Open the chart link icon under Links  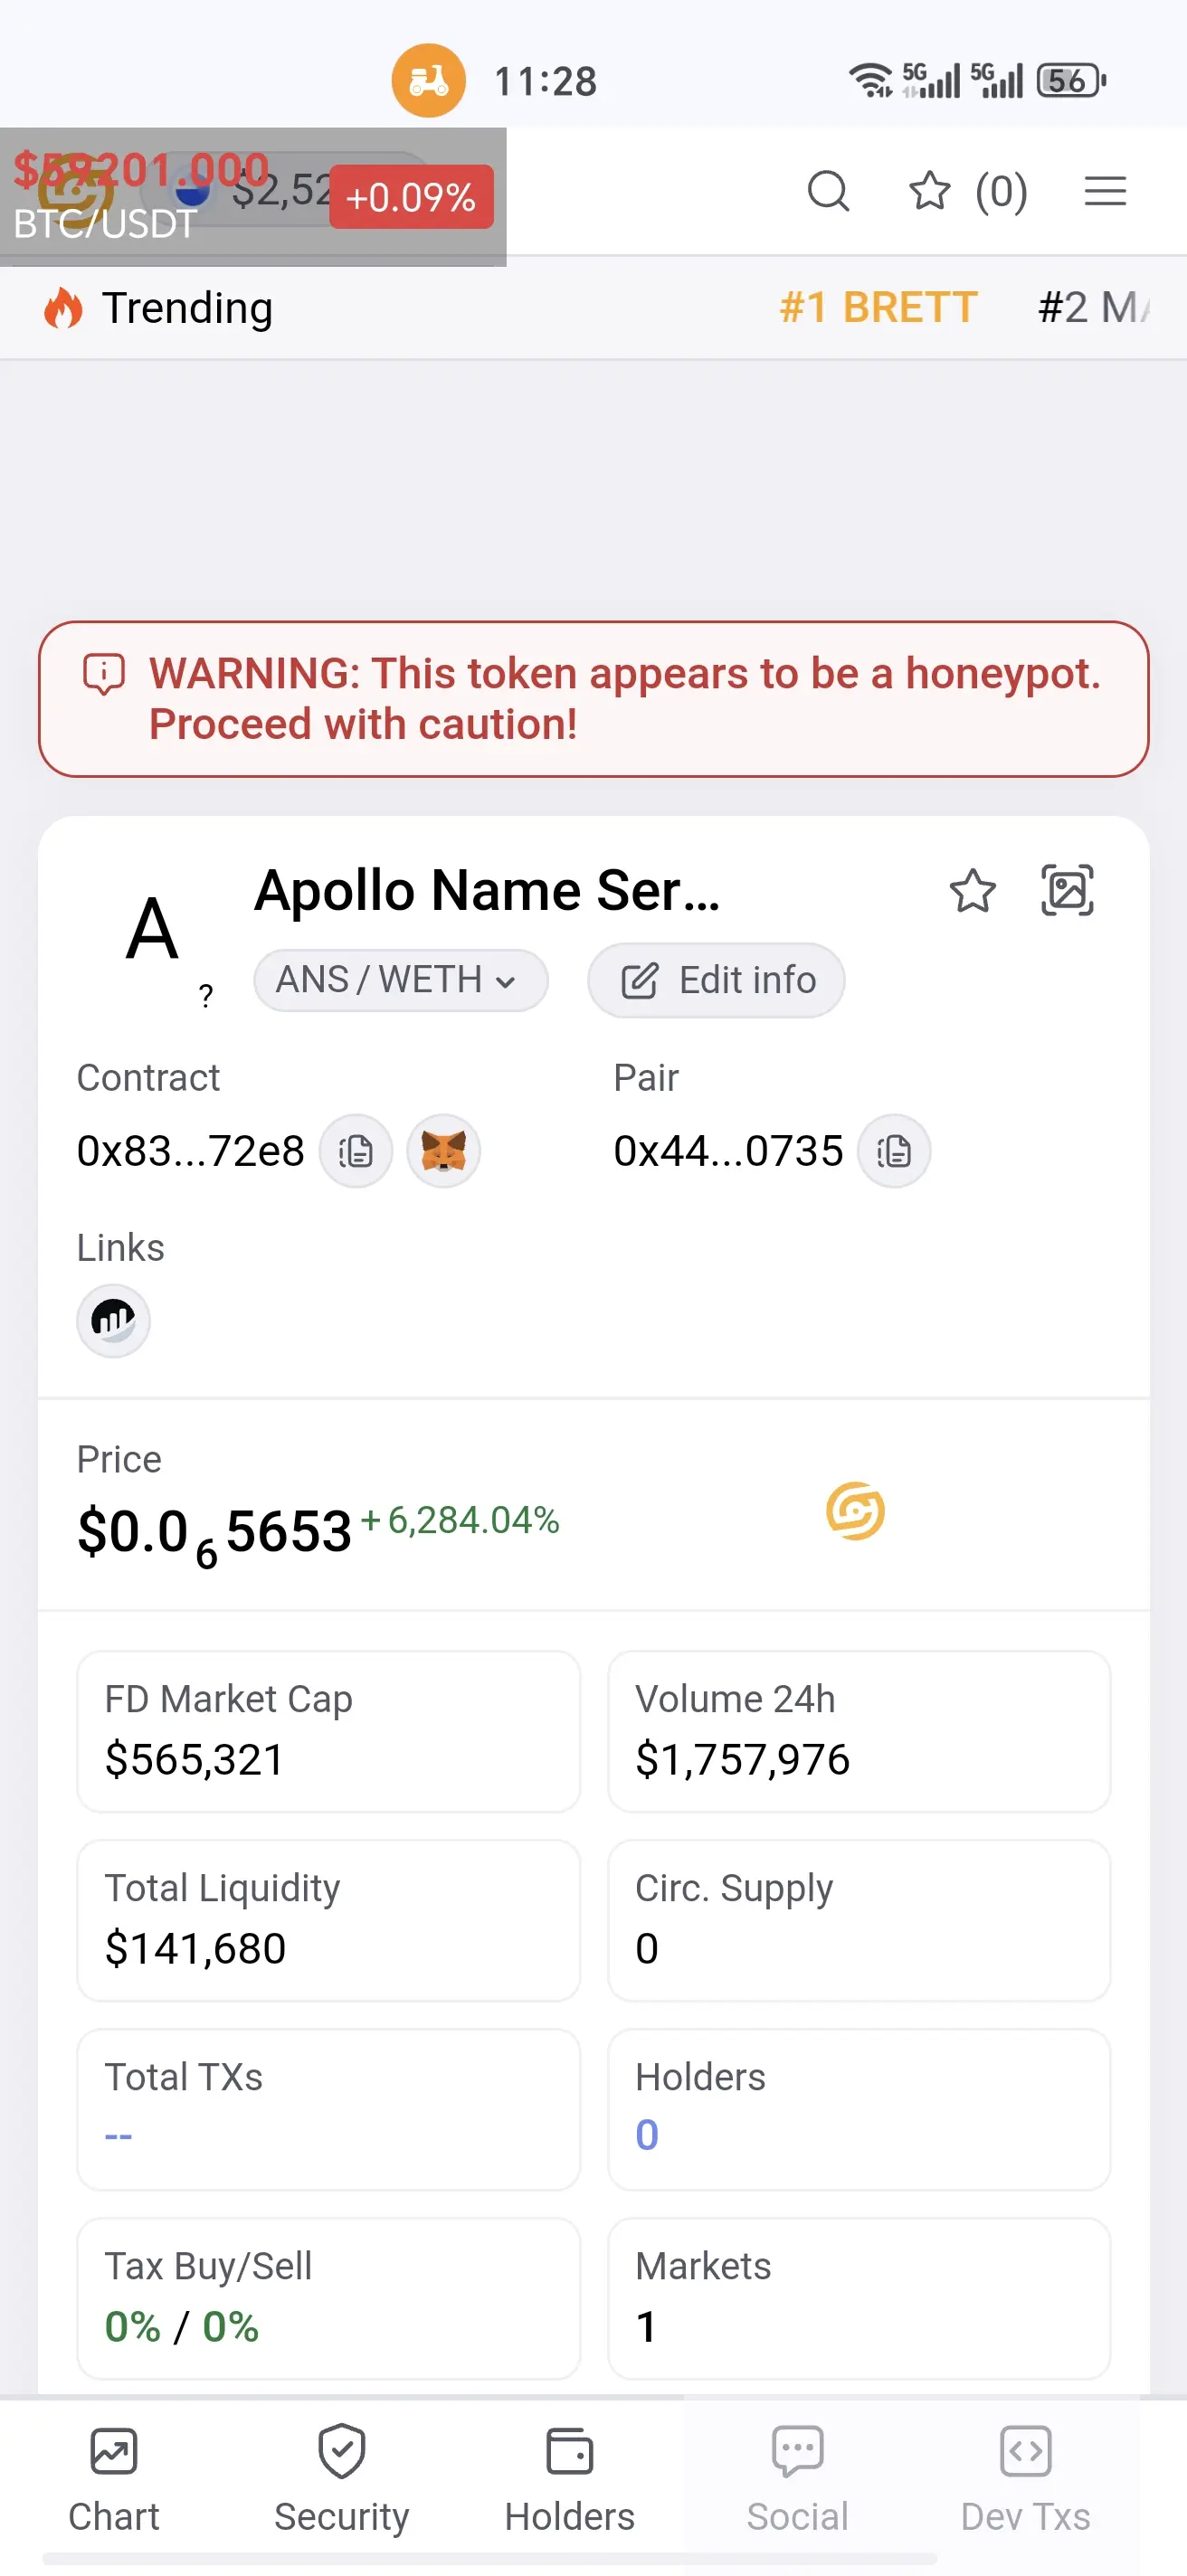(x=114, y=1321)
